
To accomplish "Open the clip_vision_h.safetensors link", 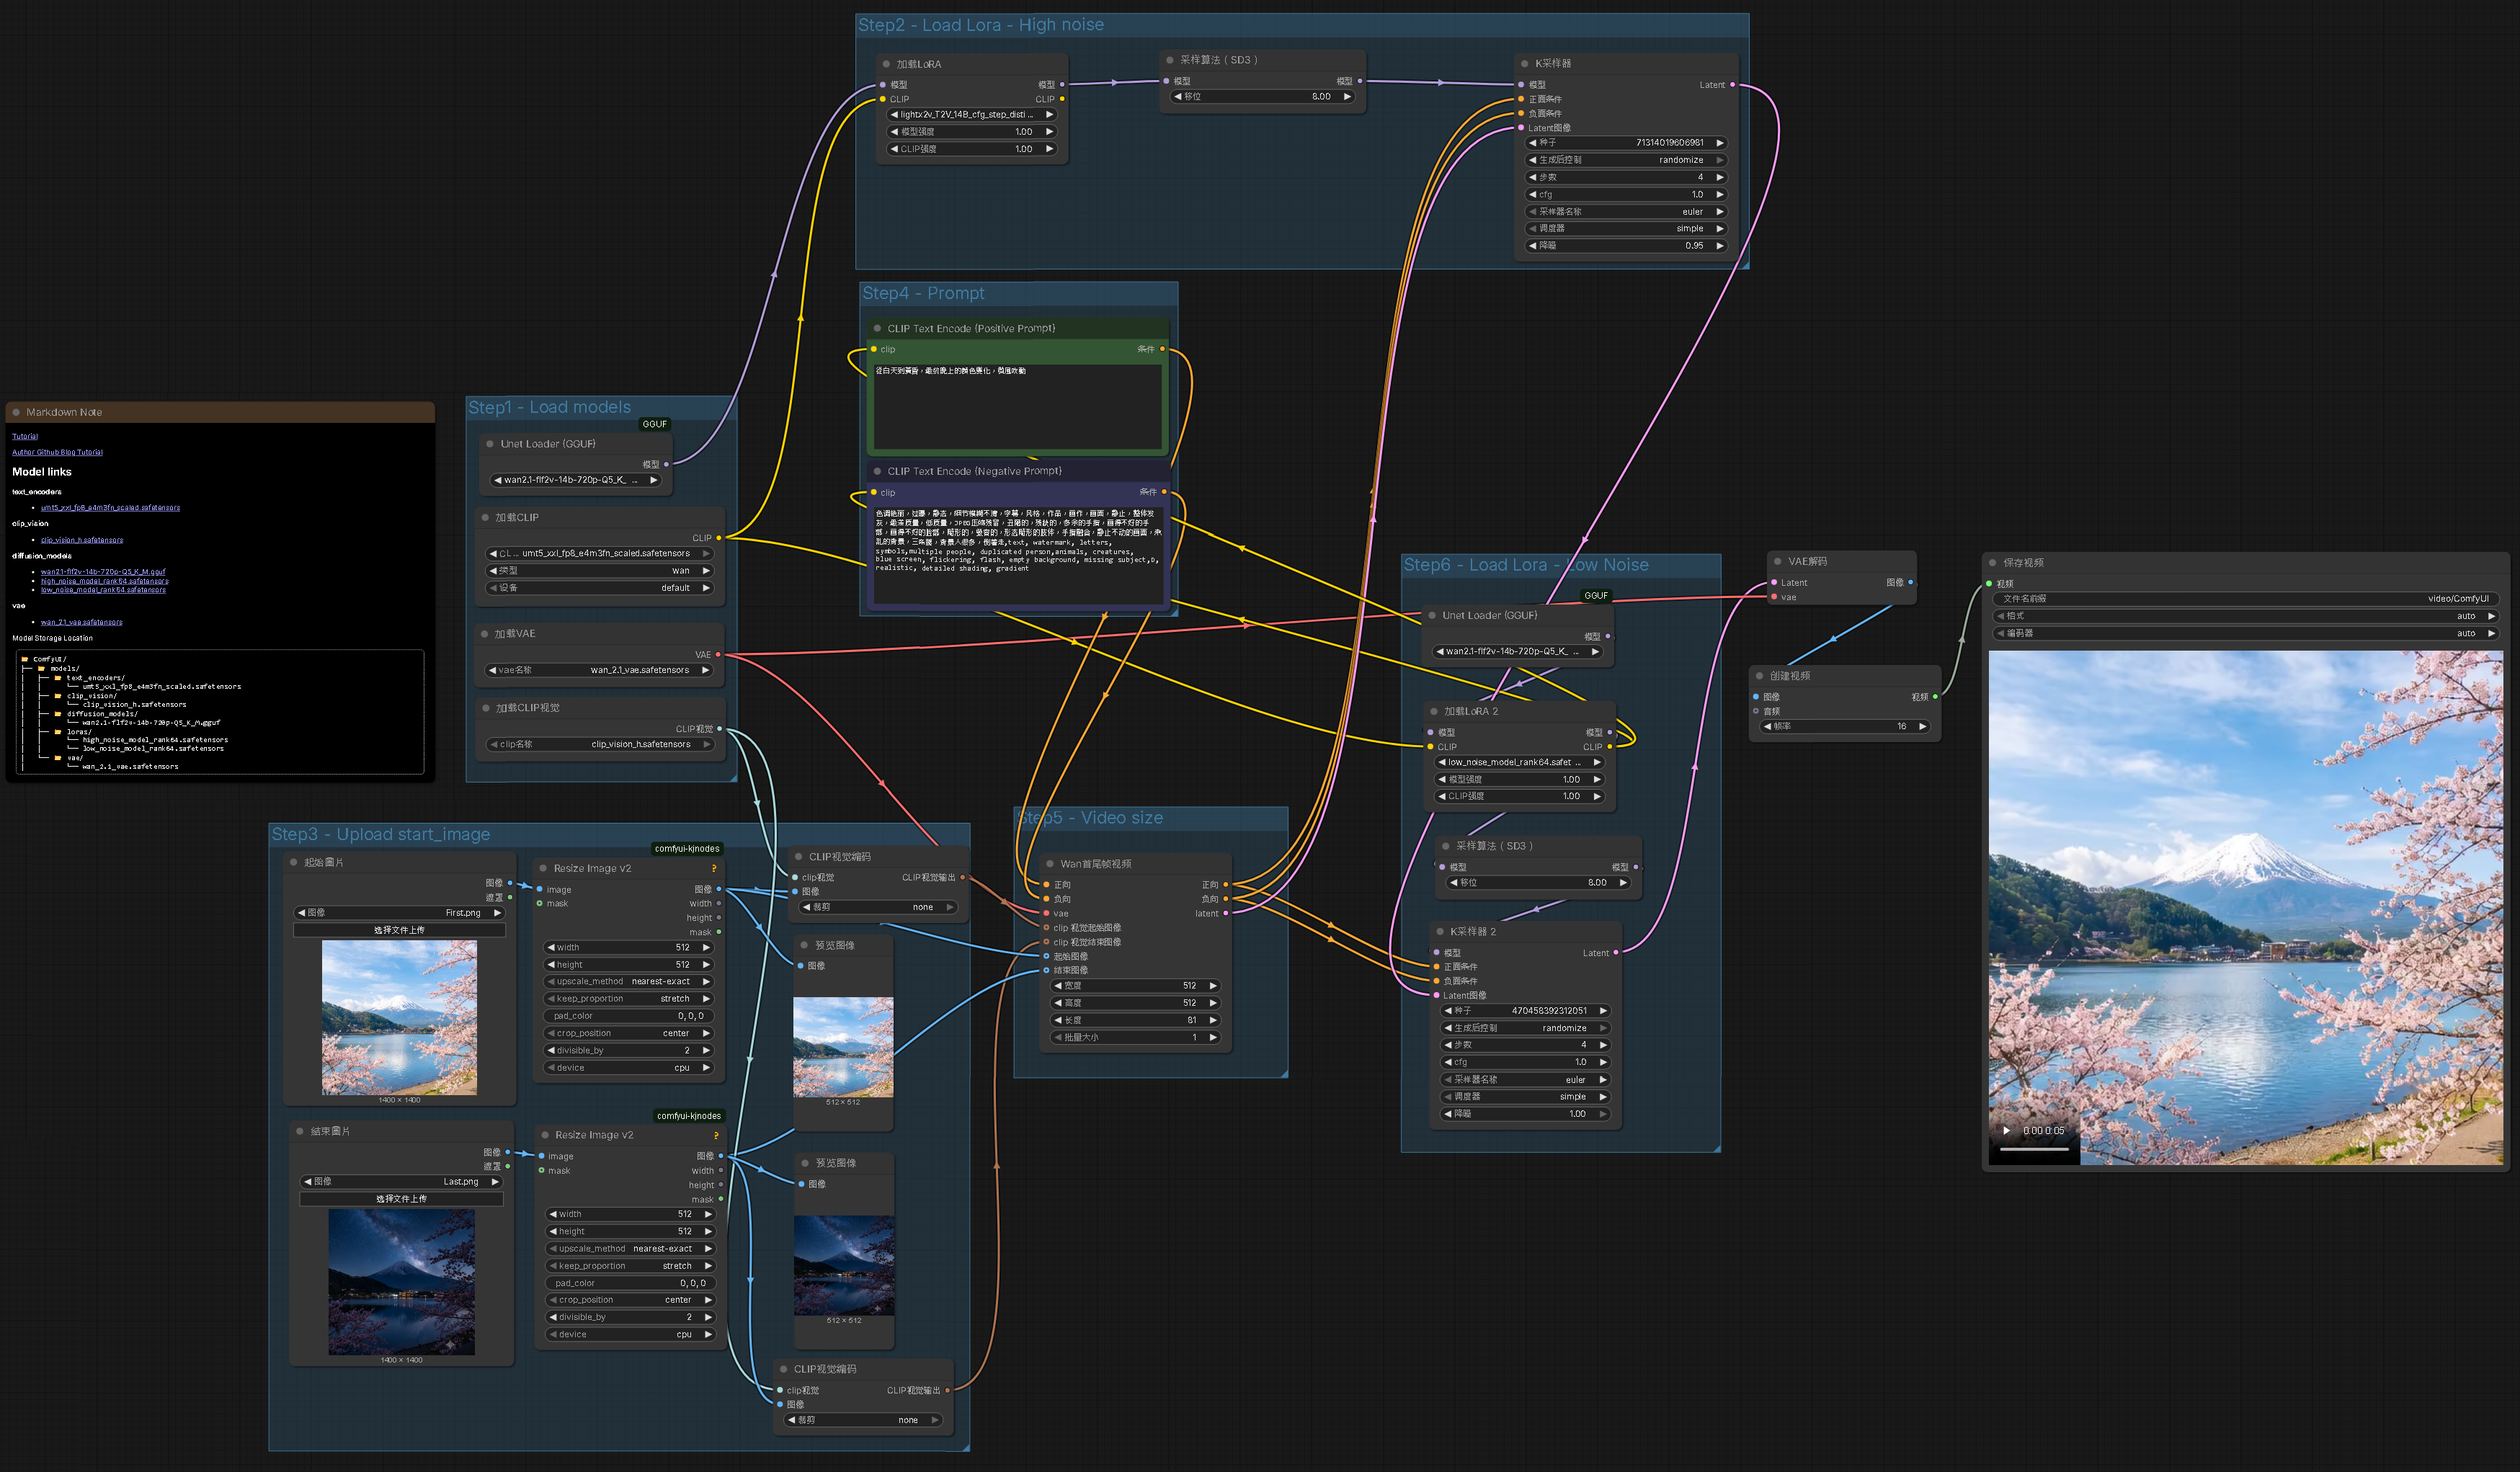I will pos(82,540).
